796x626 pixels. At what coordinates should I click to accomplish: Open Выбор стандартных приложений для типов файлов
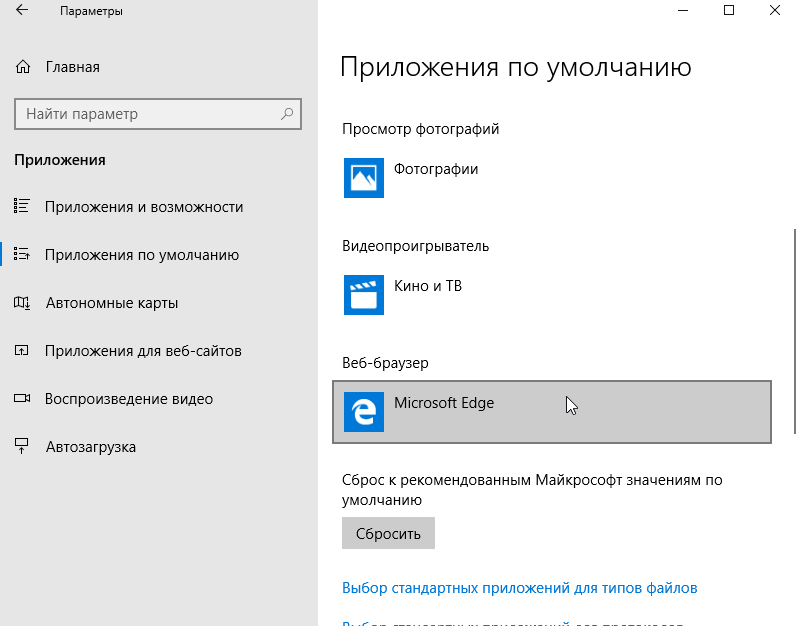(x=519, y=587)
